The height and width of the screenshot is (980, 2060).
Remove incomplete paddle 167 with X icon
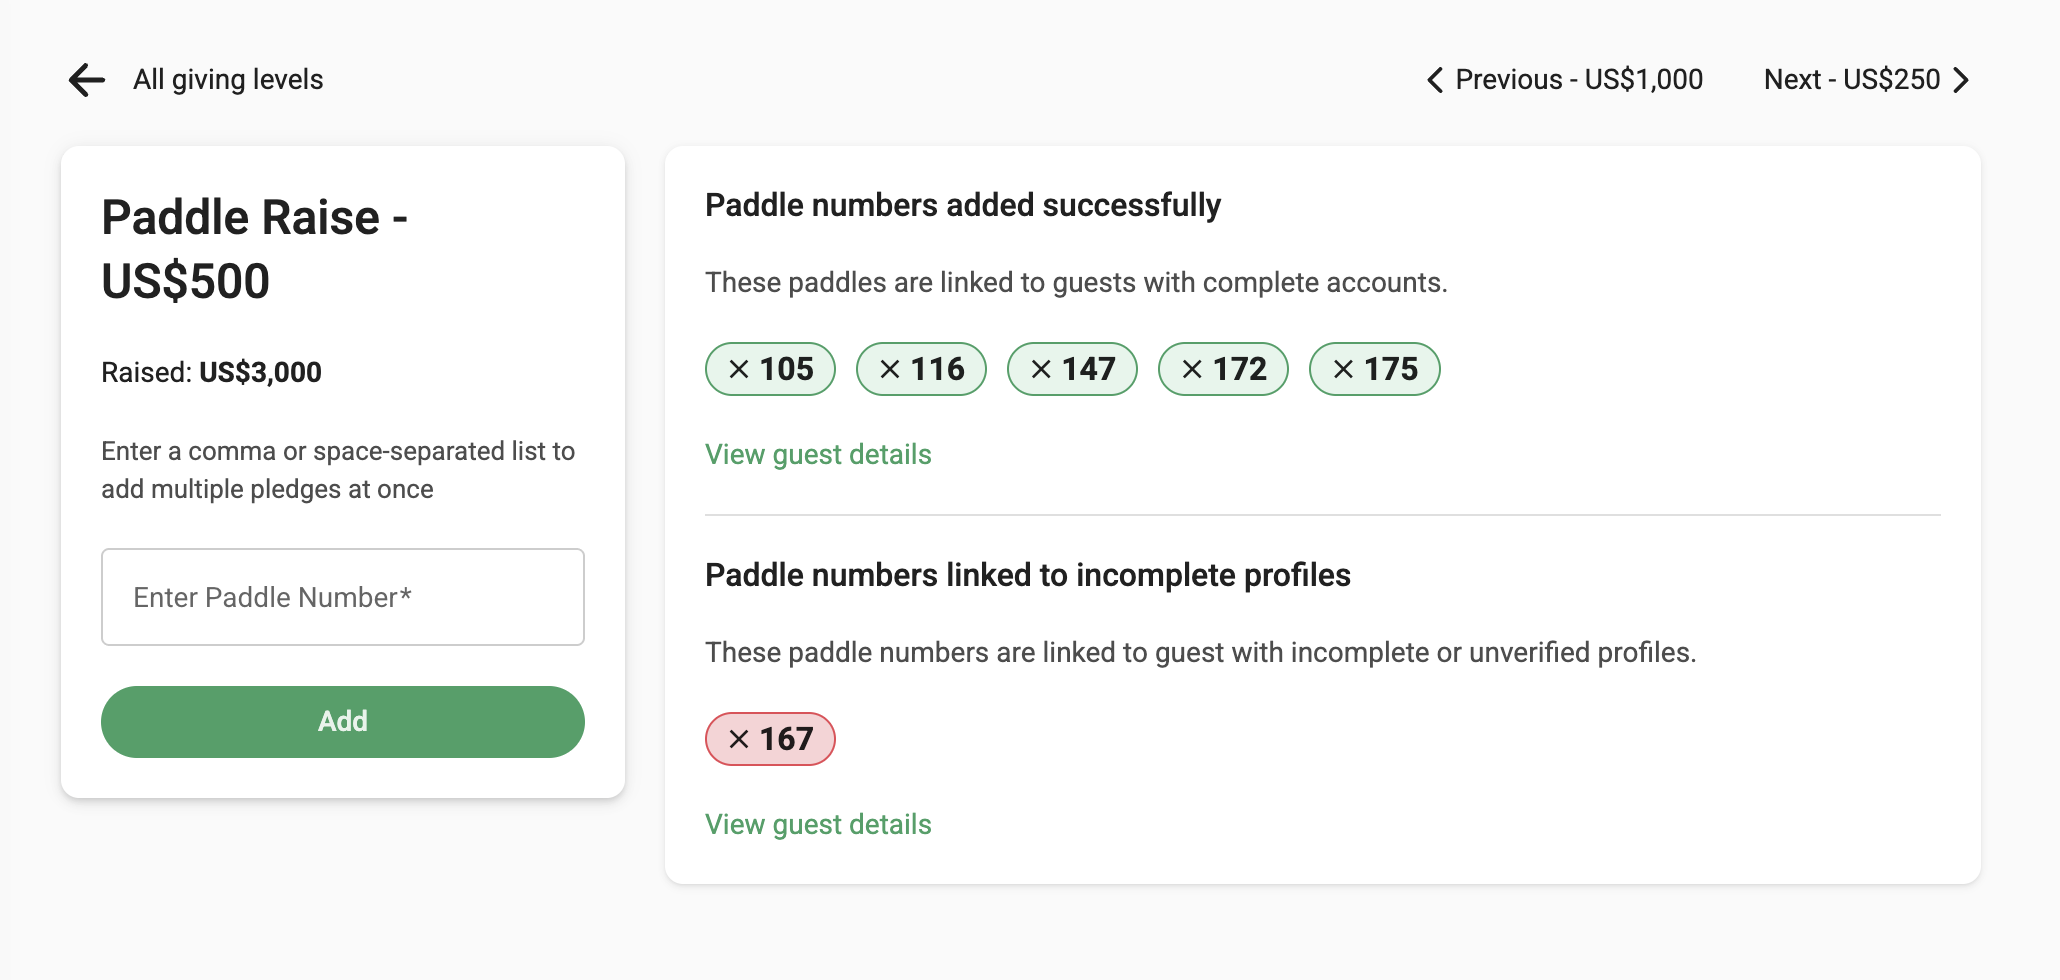click(x=739, y=740)
